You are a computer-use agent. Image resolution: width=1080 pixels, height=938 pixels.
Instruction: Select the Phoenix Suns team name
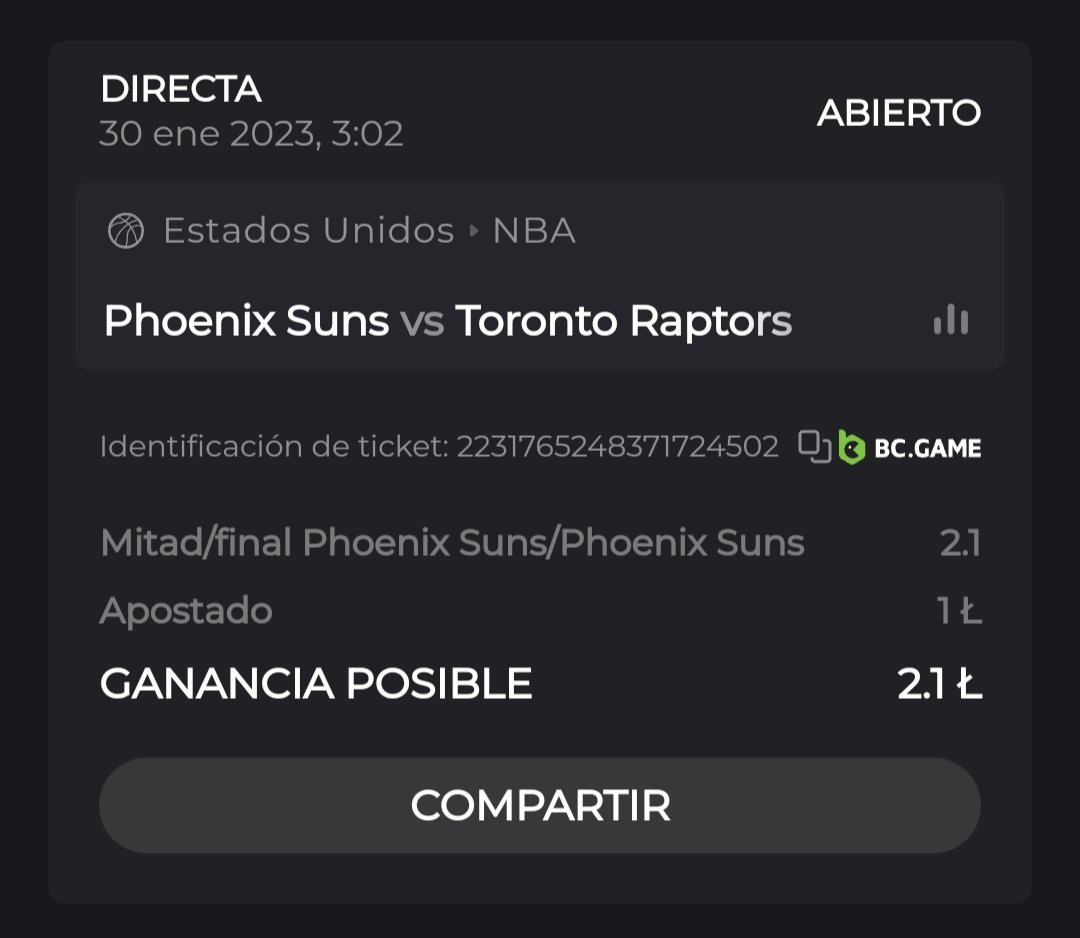pyautogui.click(x=246, y=321)
